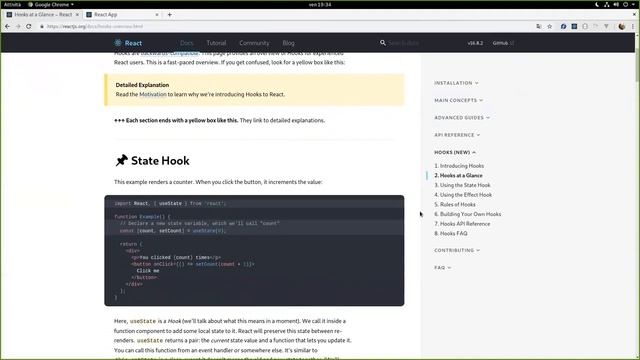Screen dimensions: 640x360
Task: Click the padlock icon in the address bar
Action: [x=42, y=27]
